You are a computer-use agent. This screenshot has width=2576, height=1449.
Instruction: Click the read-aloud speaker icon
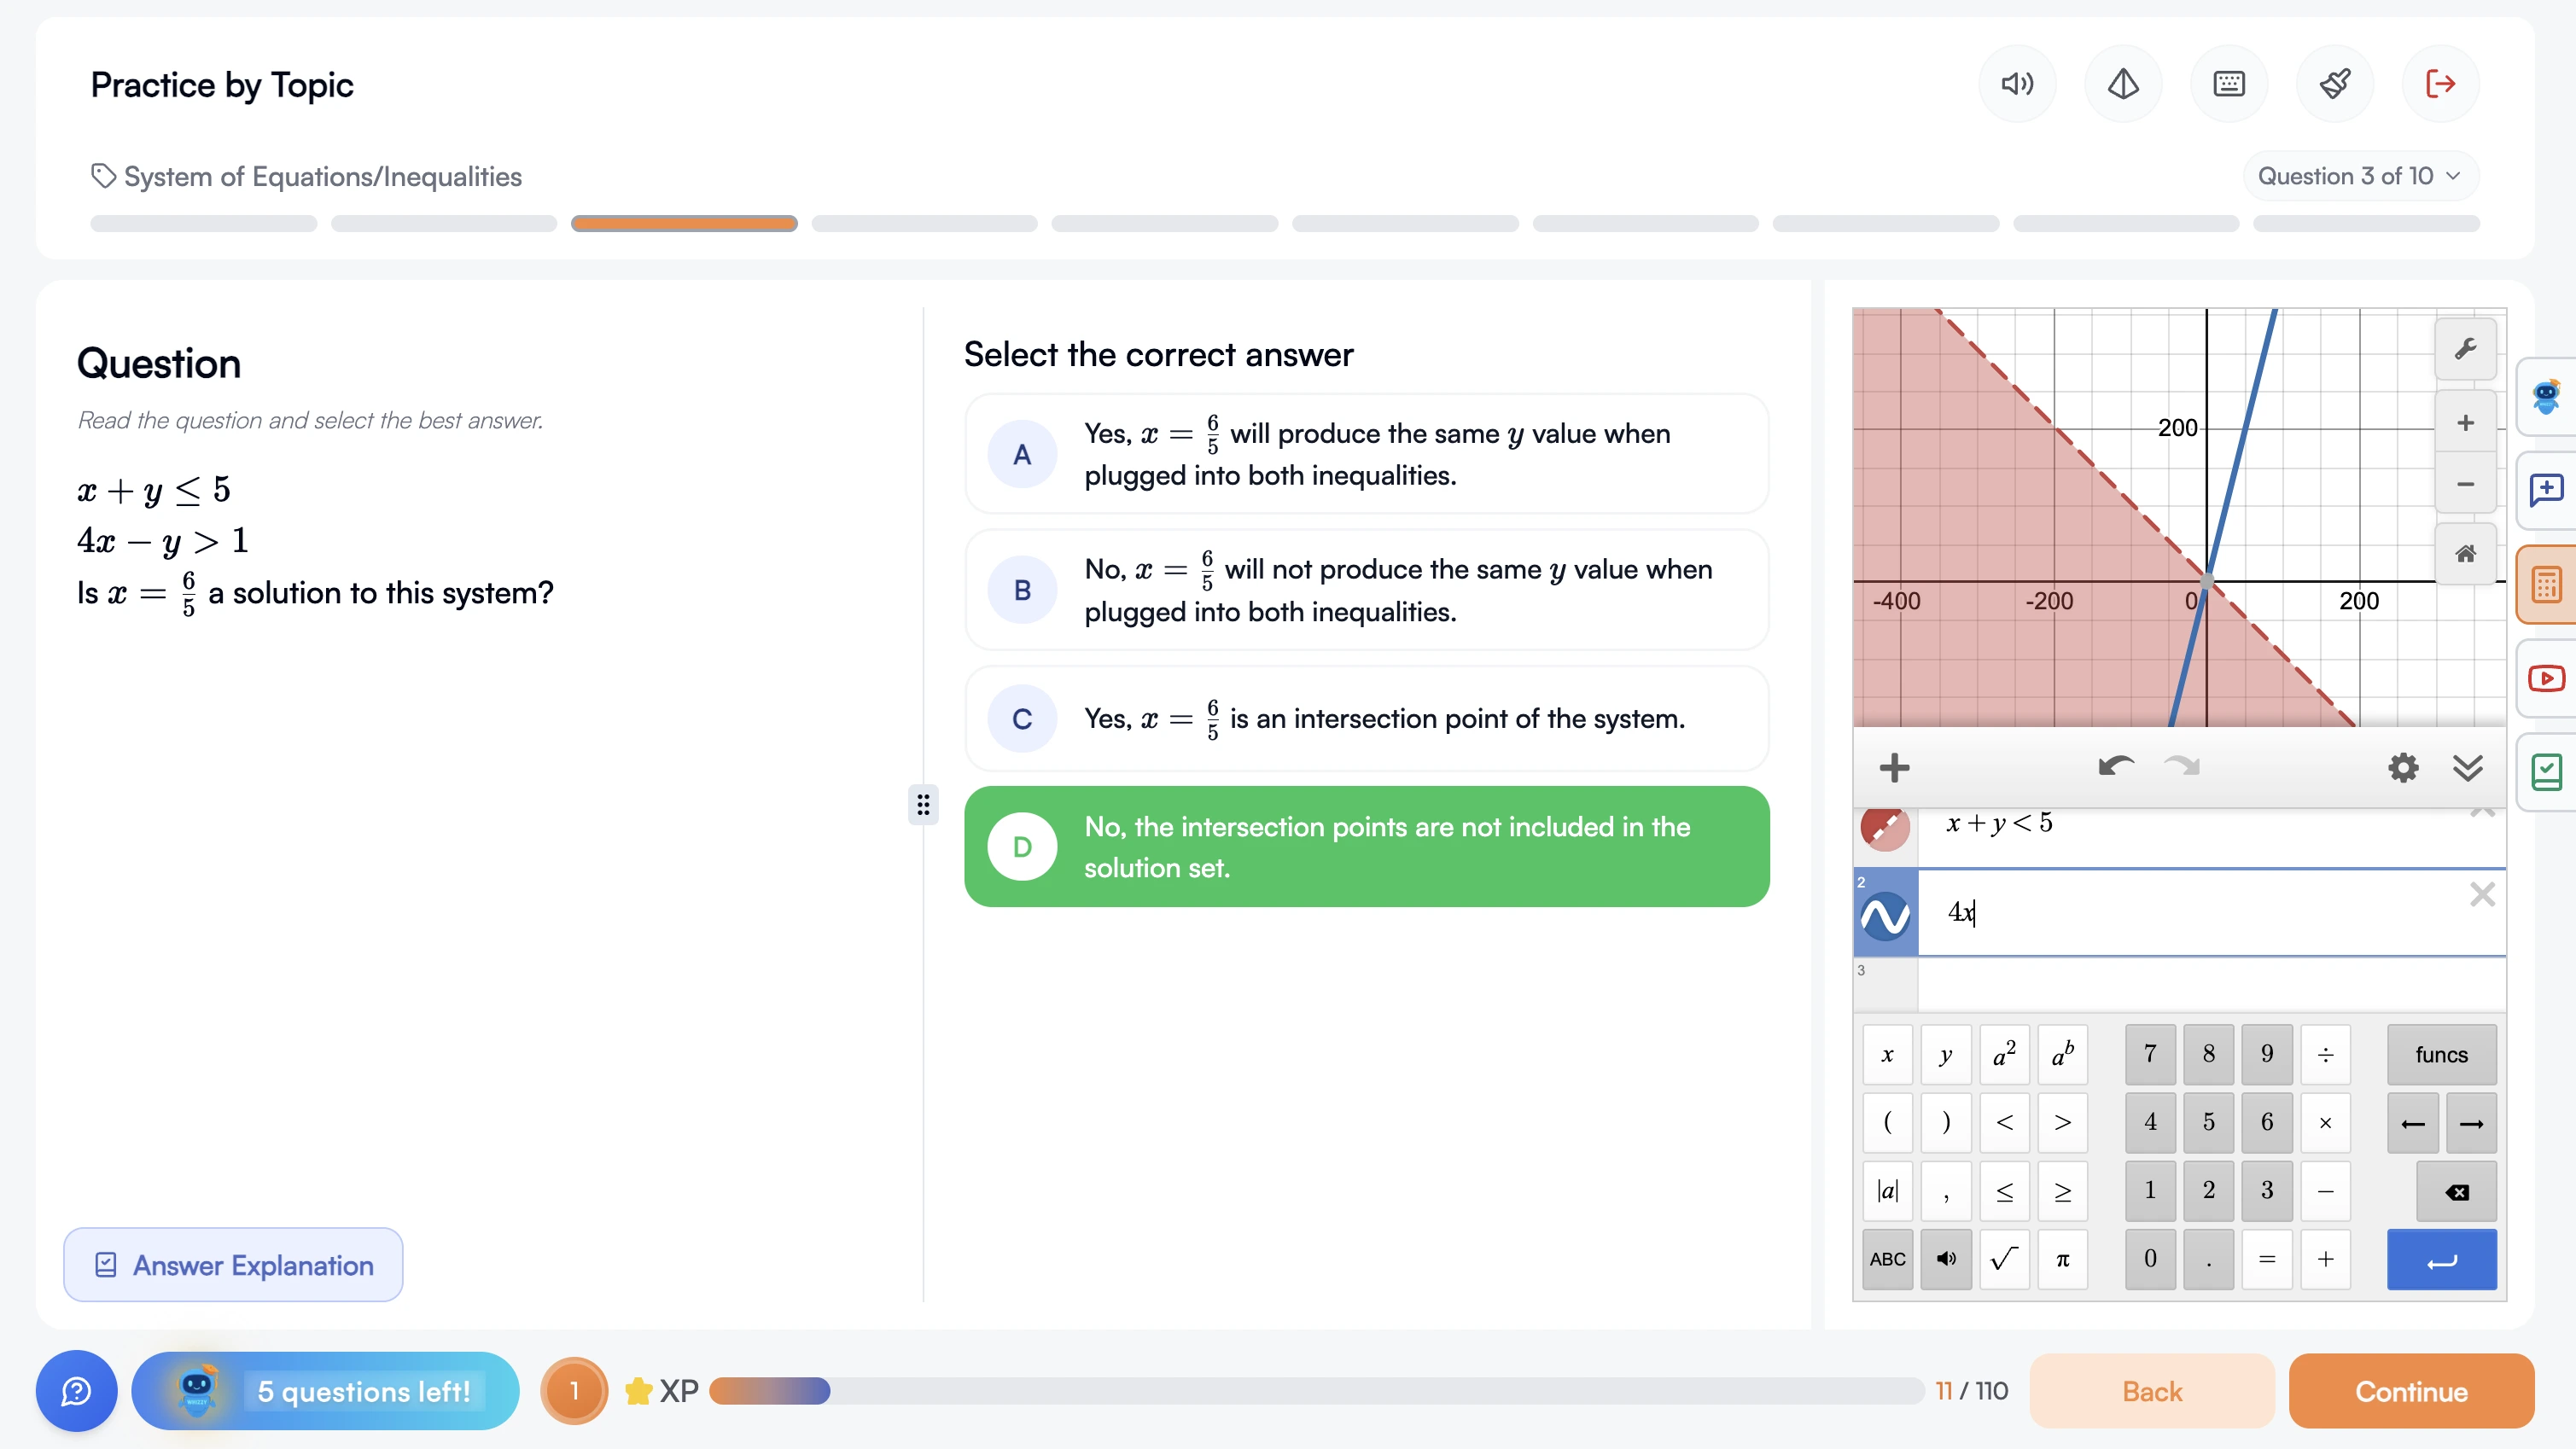tap(2016, 83)
